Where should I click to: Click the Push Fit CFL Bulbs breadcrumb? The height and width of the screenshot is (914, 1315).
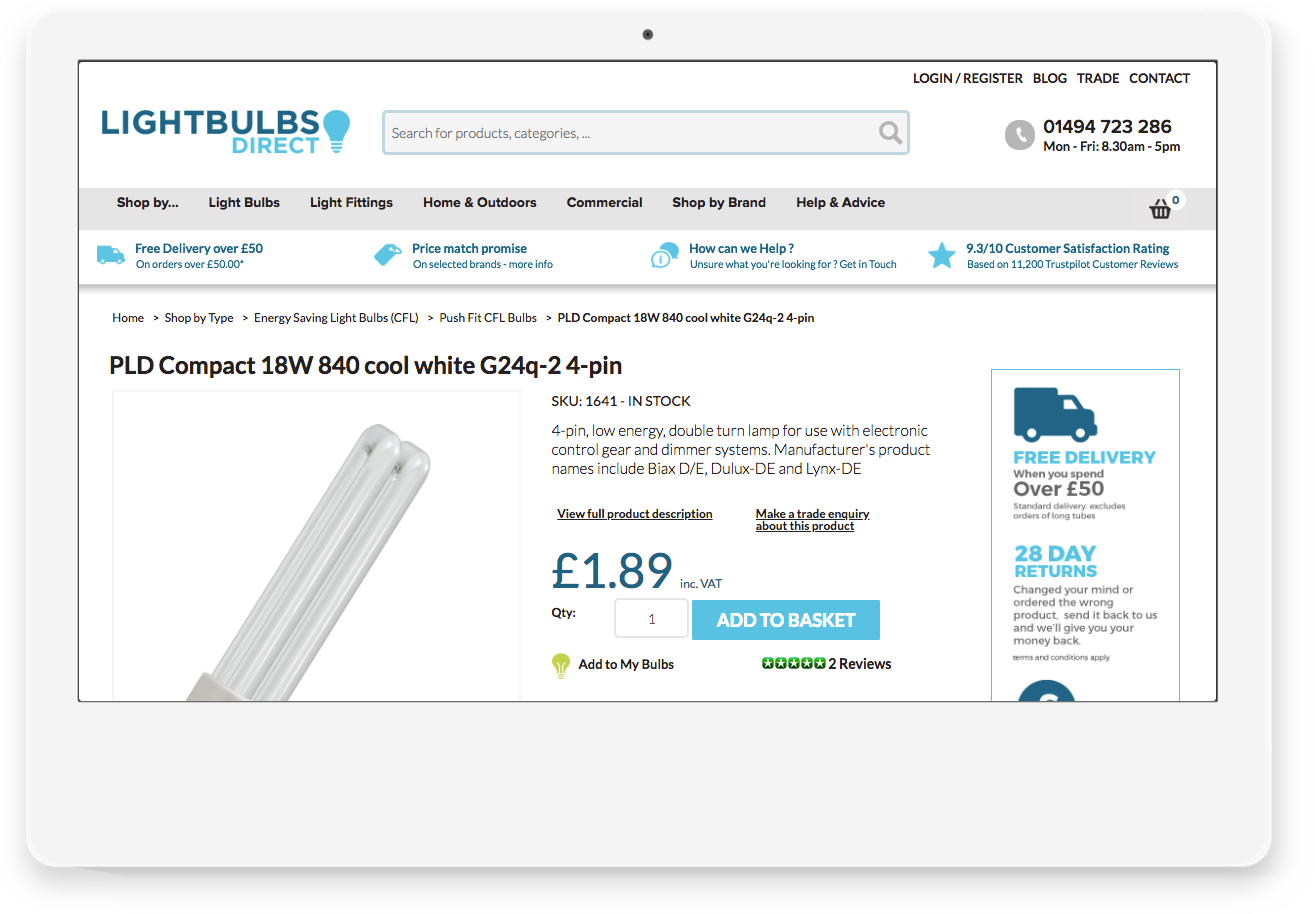pos(488,318)
